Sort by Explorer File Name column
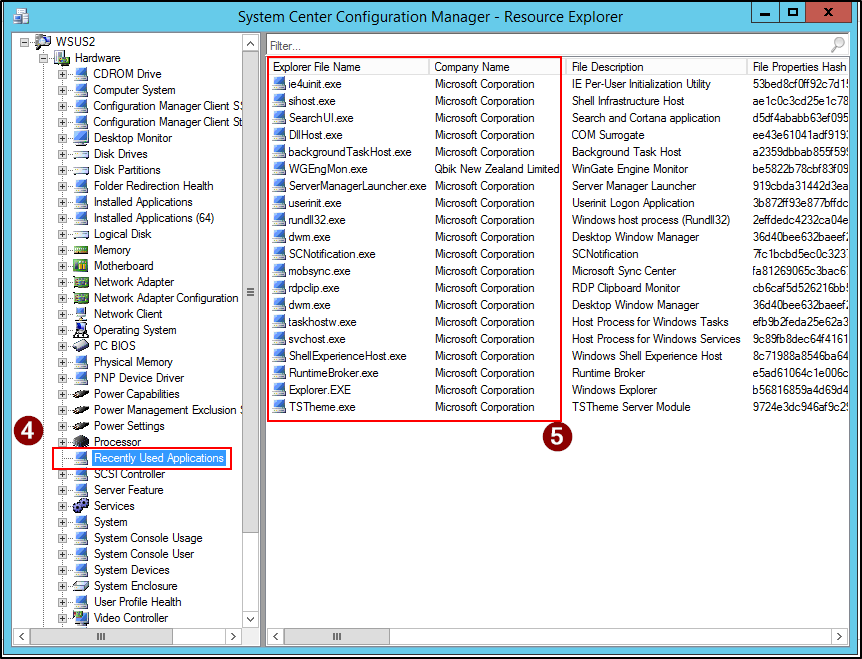862x659 pixels. coord(349,67)
